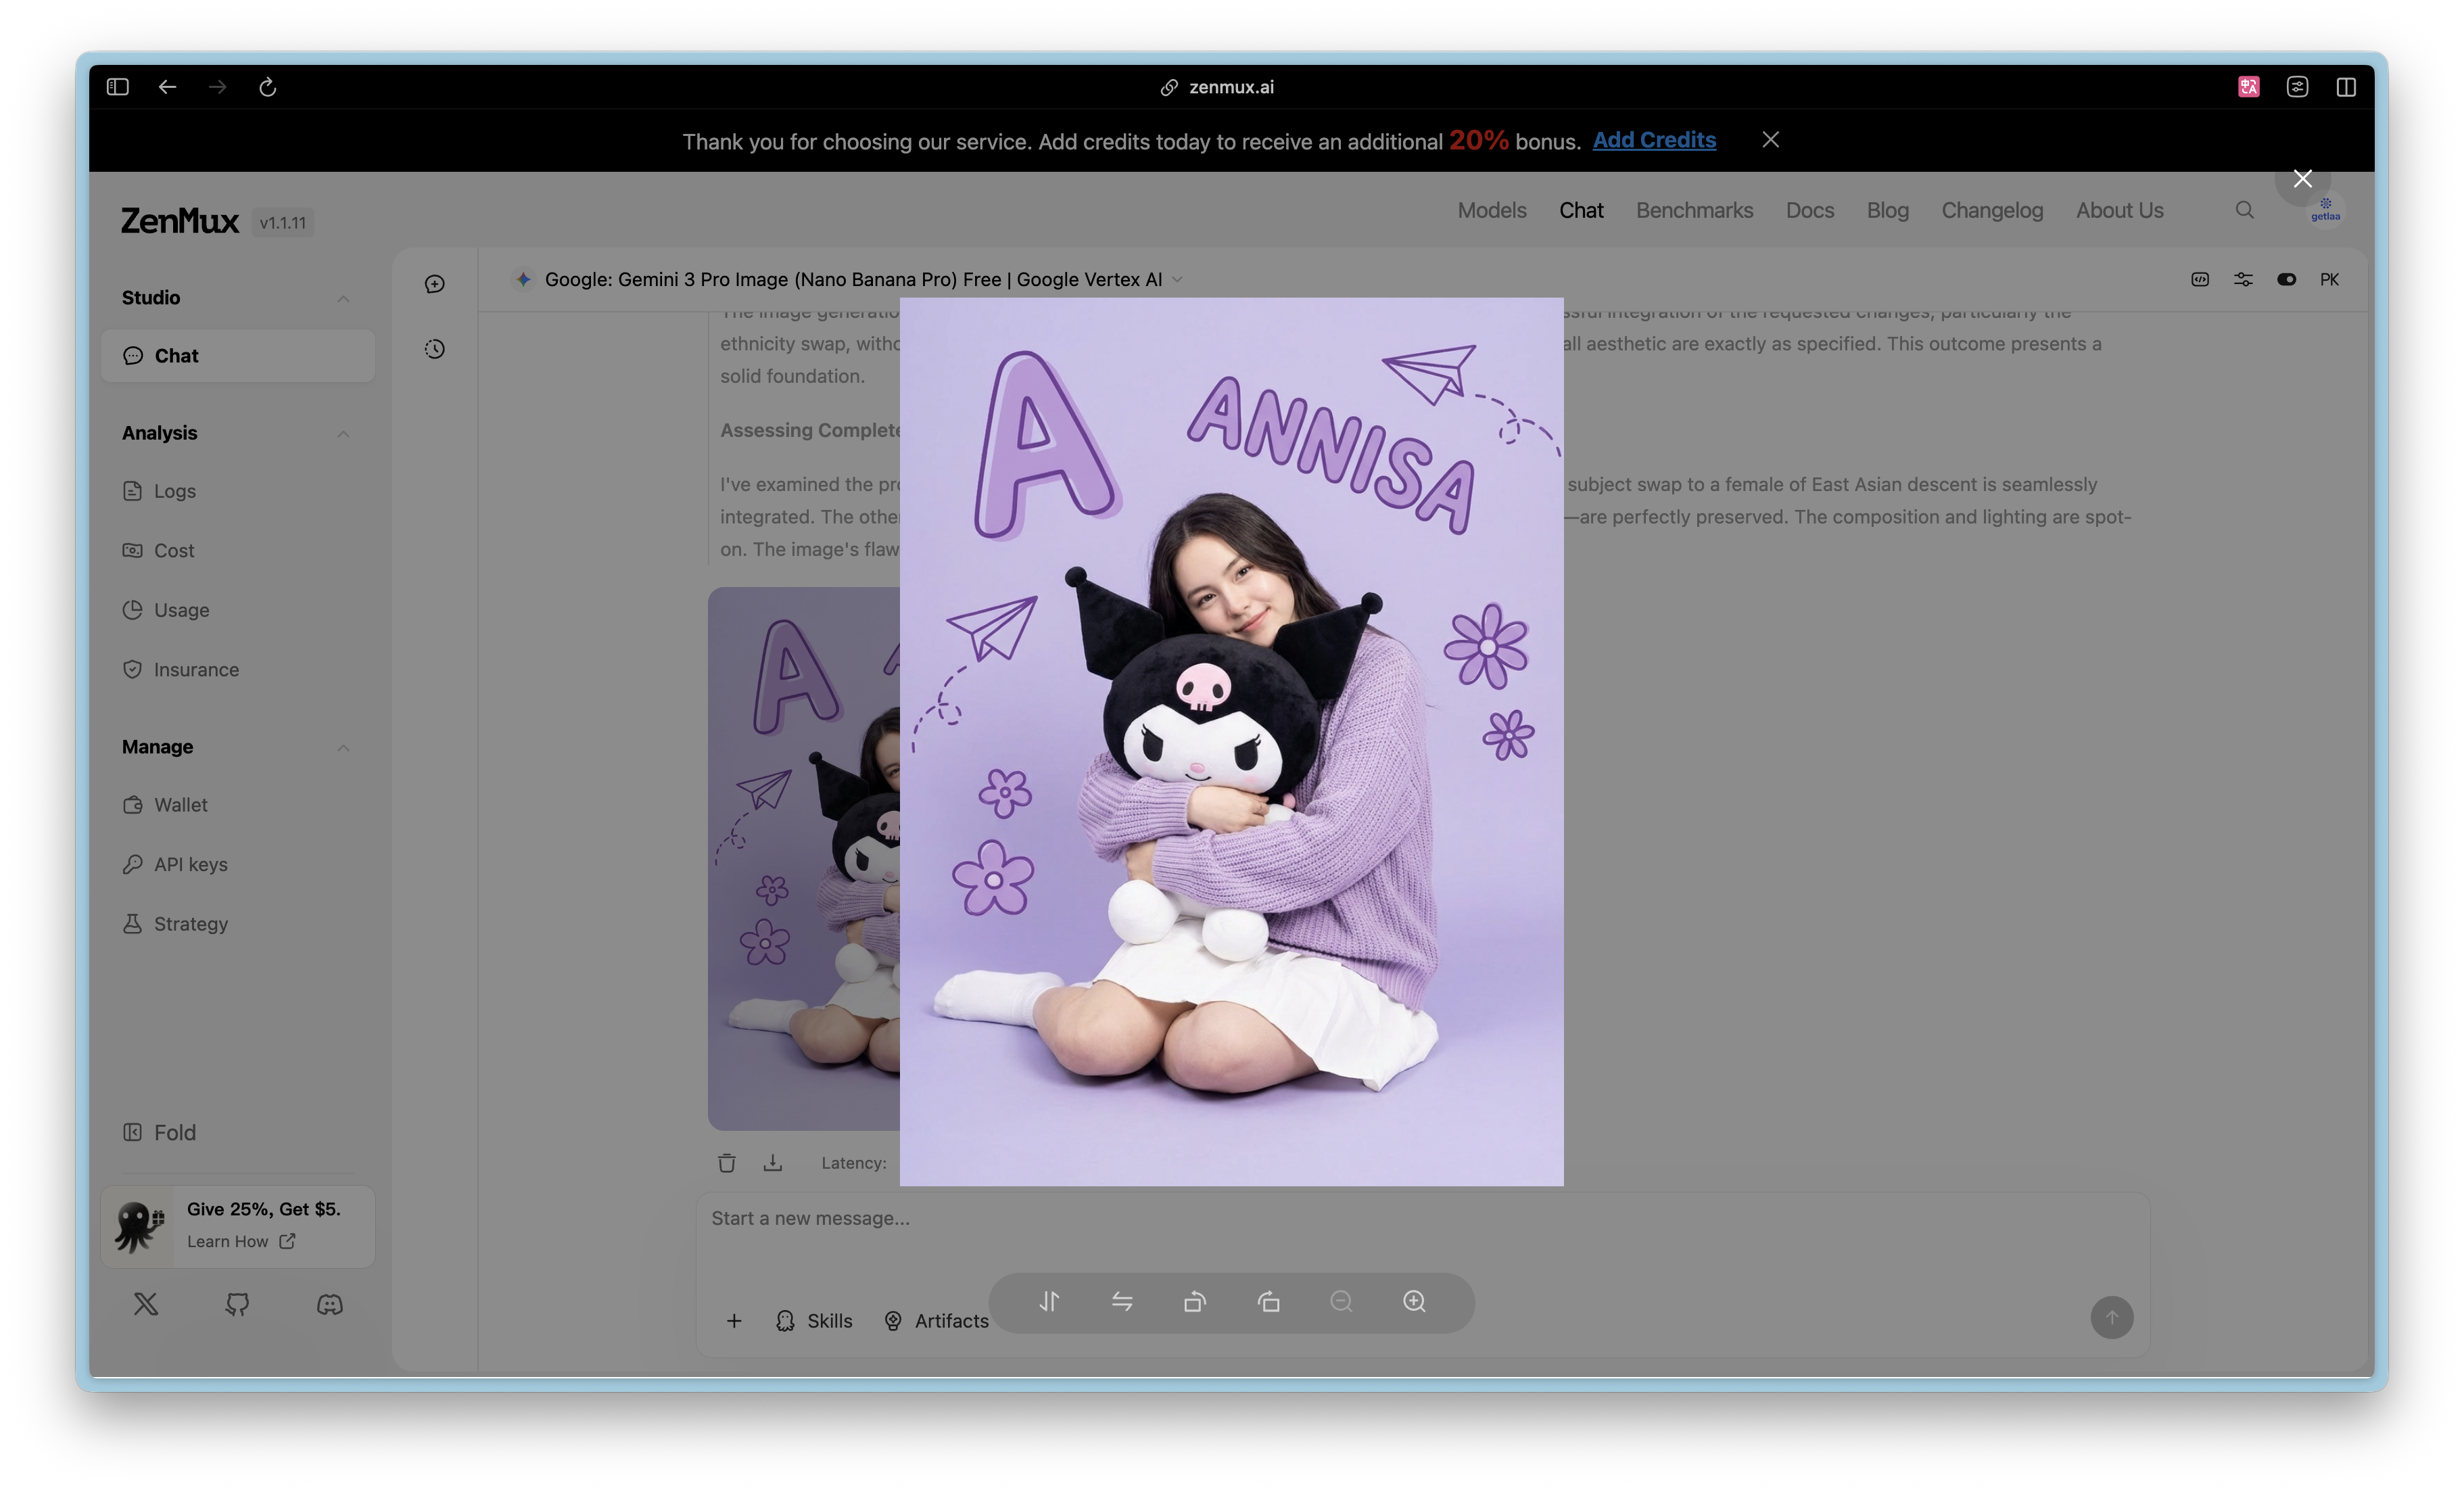Open the Blog nav tab
This screenshot has height=1492, width=2464.
pyautogui.click(x=1887, y=210)
